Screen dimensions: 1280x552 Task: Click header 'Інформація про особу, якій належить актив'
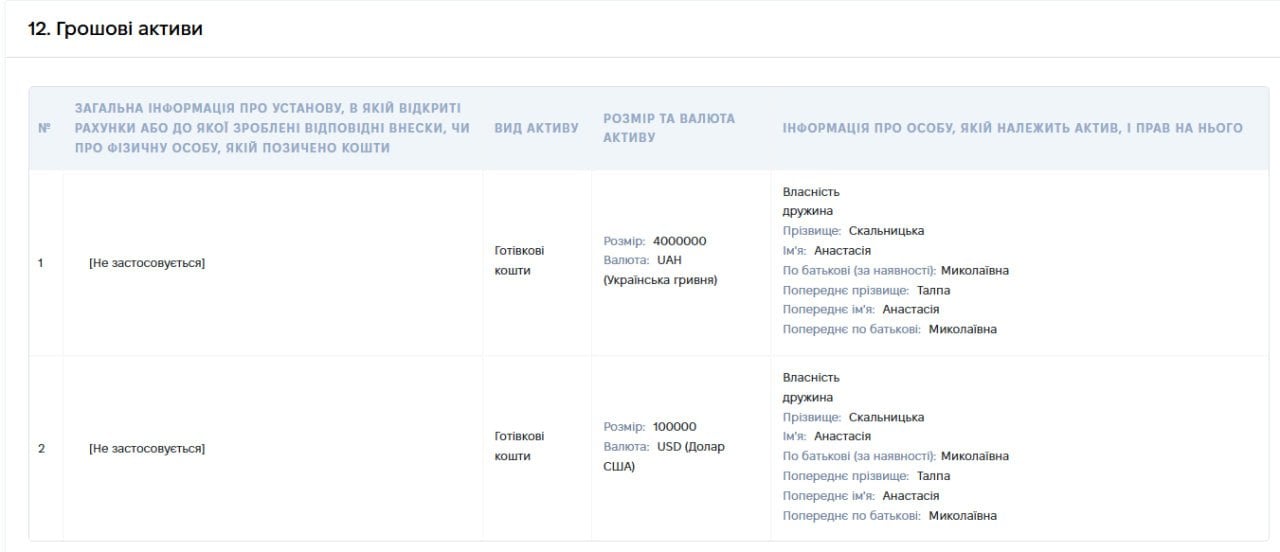1012,128
